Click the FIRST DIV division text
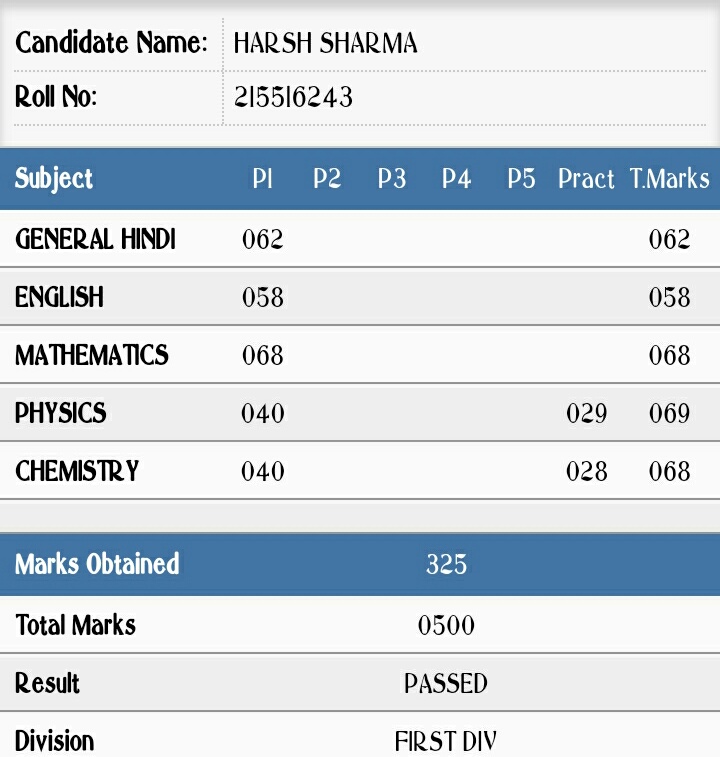The height and width of the screenshot is (757, 720). [446, 741]
